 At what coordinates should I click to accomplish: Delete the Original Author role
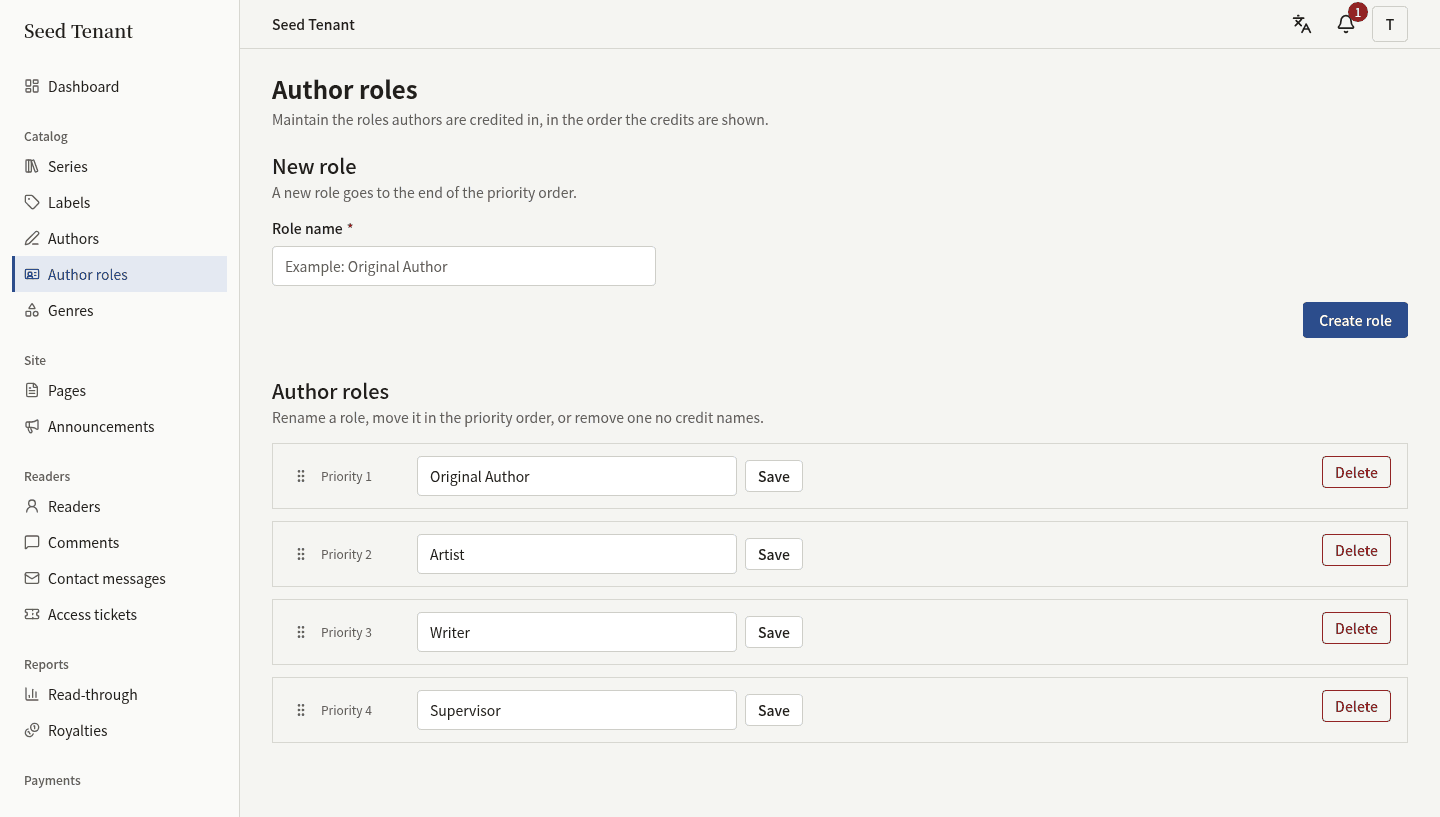click(1356, 472)
